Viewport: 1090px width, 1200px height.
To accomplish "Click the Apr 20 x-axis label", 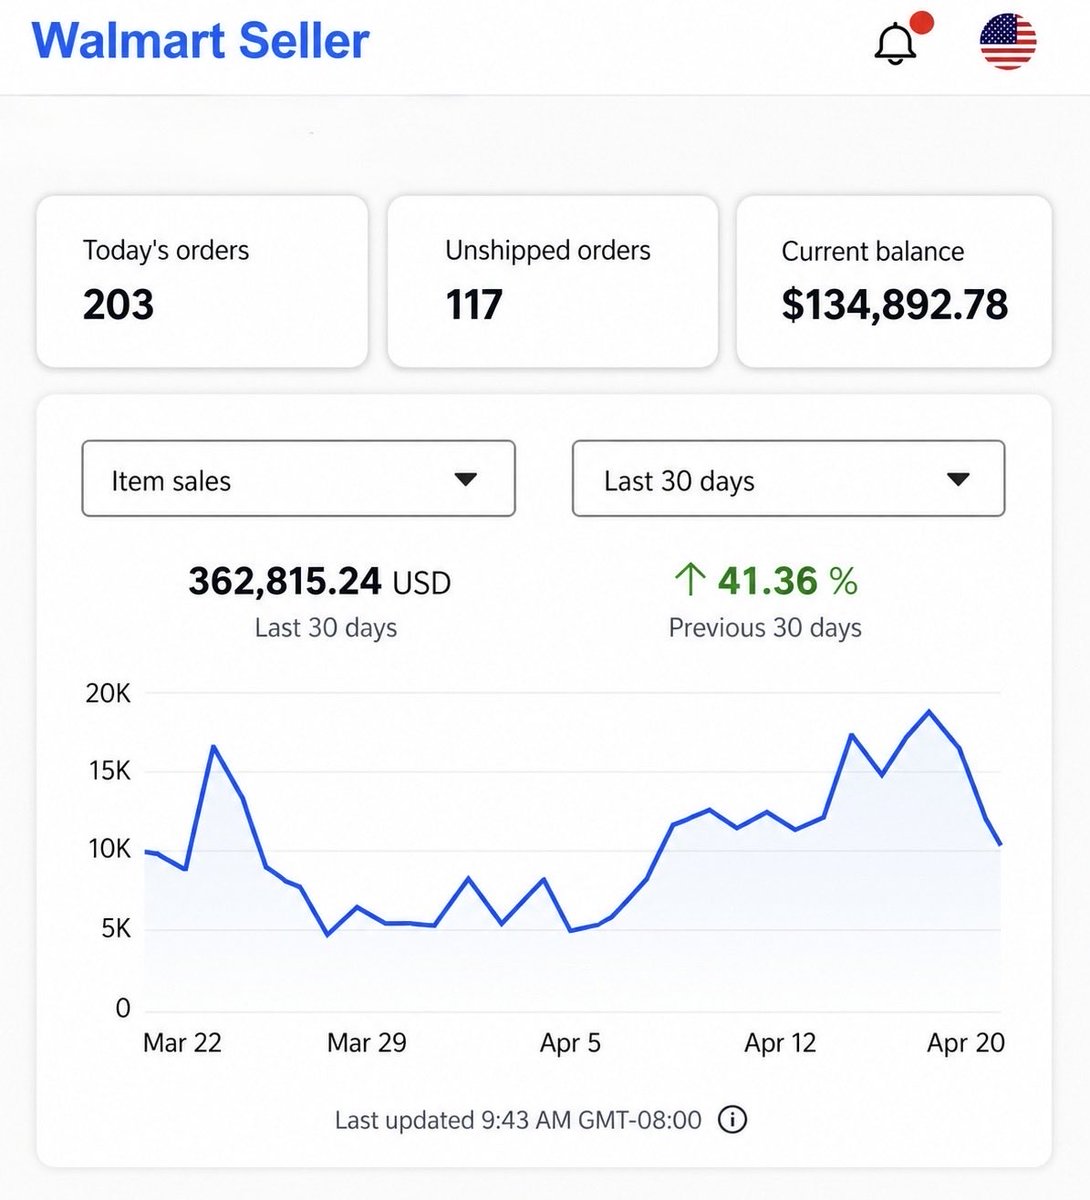I will tap(966, 1043).
